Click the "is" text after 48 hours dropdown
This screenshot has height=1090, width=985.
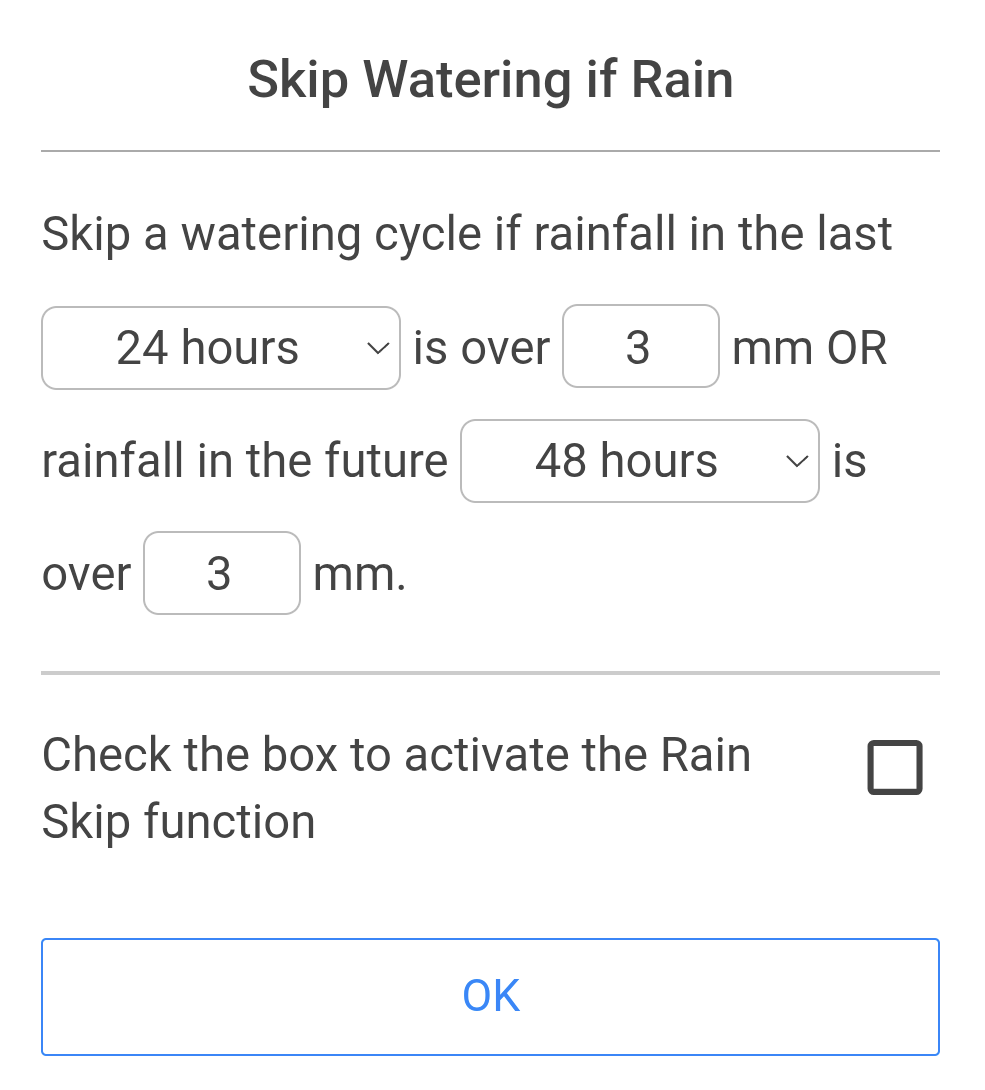click(x=849, y=461)
